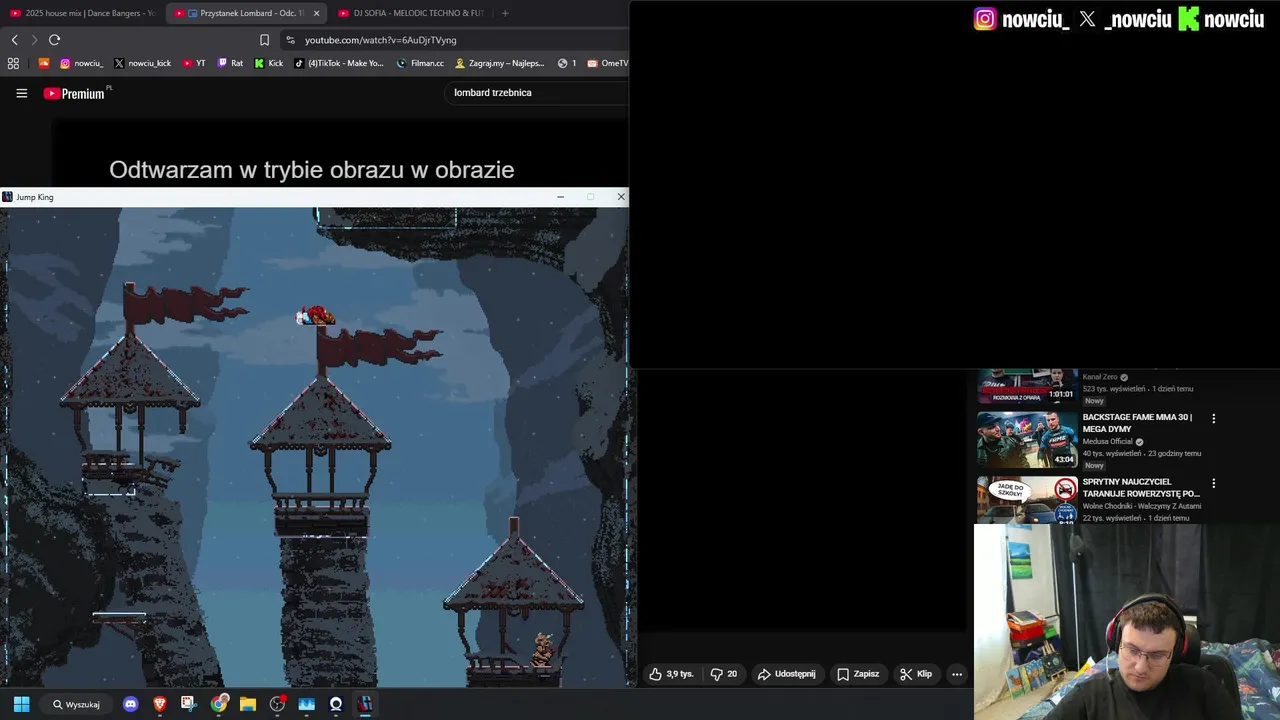
Task: Open the TikTok - Make Yo... bookmark
Action: click(339, 63)
